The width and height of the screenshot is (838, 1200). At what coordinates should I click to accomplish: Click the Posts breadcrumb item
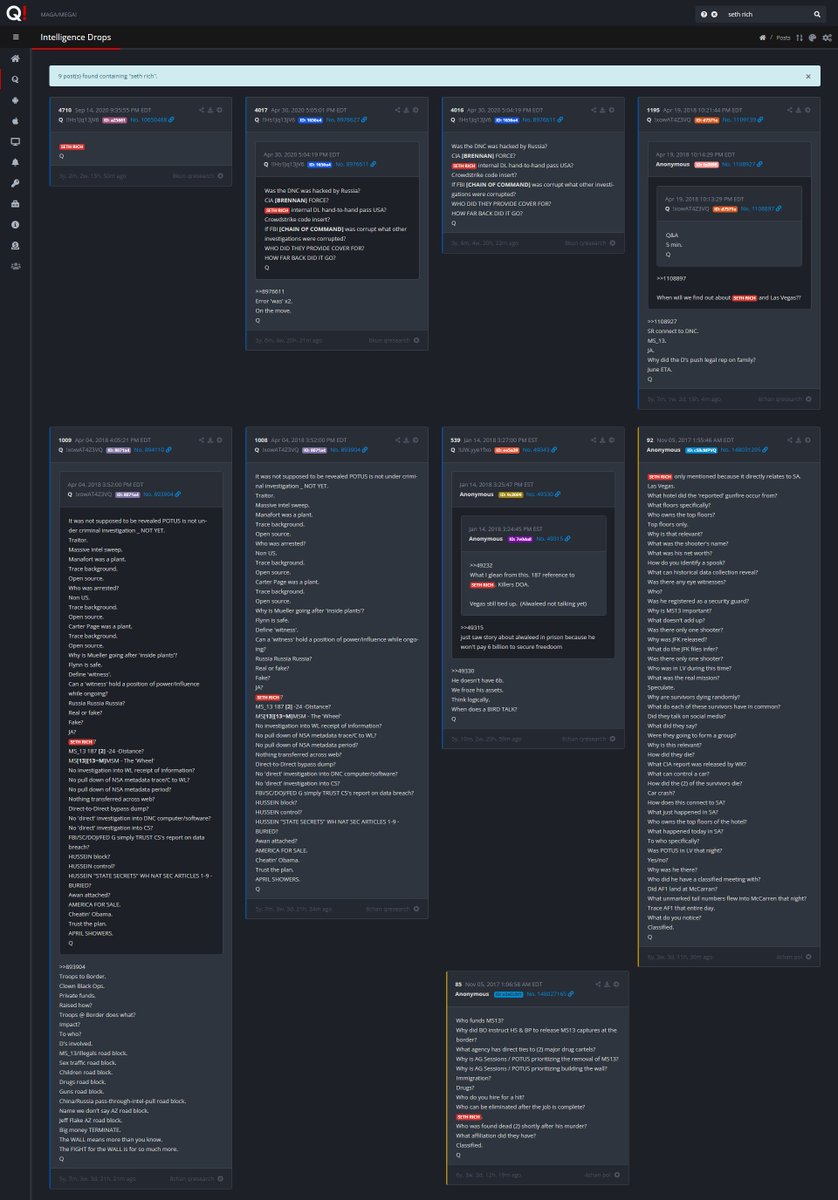click(x=783, y=37)
